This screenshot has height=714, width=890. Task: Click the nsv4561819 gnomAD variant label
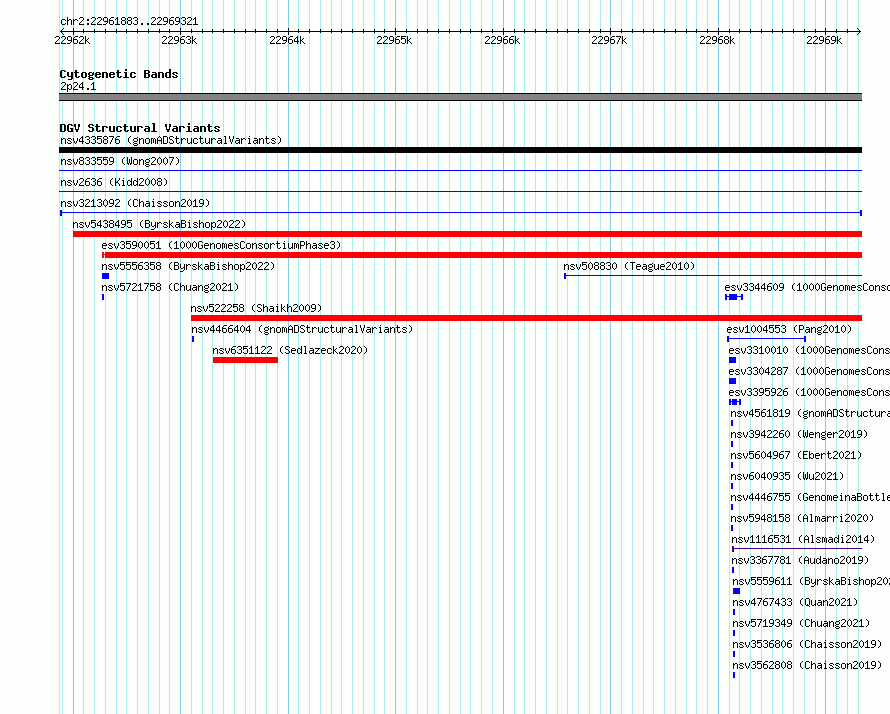[x=810, y=413]
